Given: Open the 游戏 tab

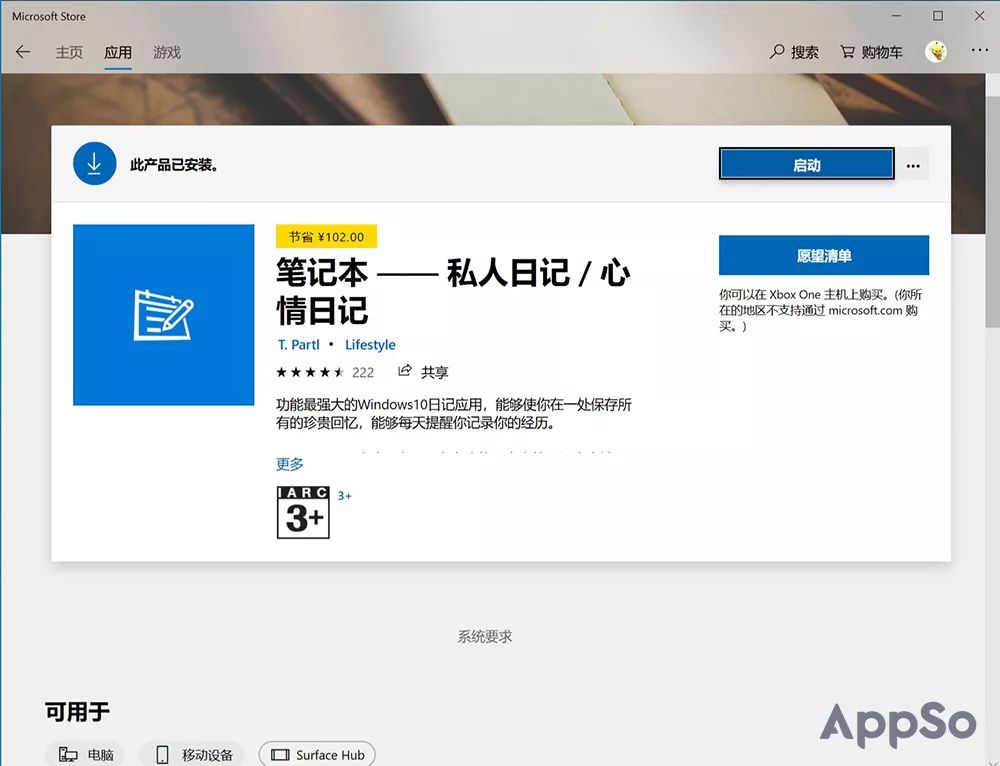Looking at the screenshot, I should [167, 52].
